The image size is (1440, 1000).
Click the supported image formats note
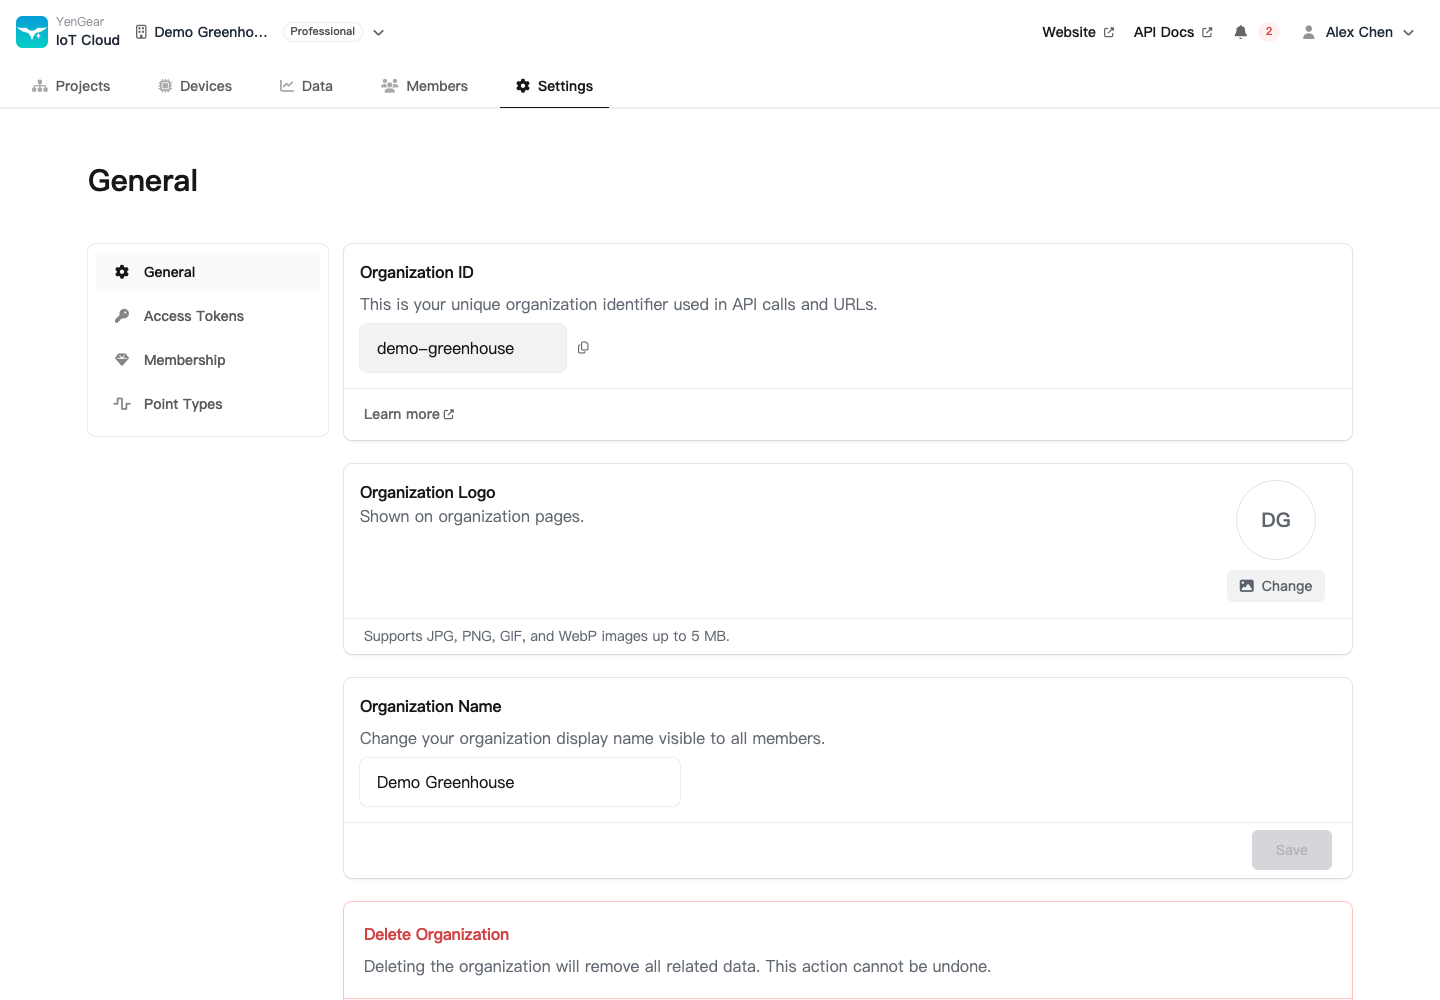point(547,636)
